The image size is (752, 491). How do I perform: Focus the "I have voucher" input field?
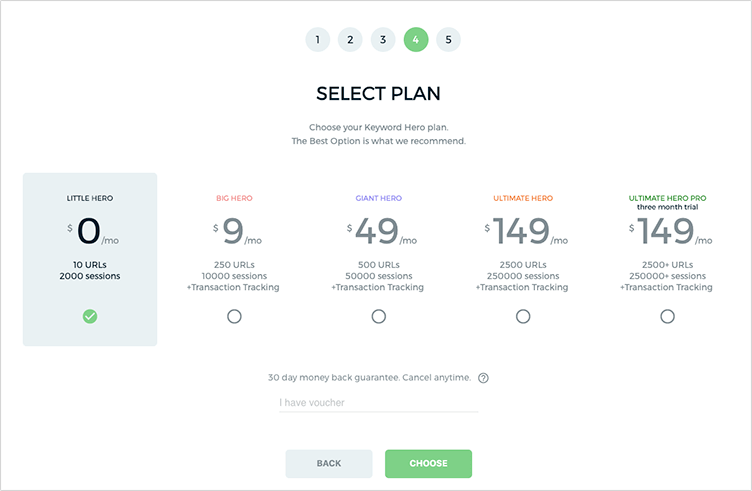click(x=378, y=403)
